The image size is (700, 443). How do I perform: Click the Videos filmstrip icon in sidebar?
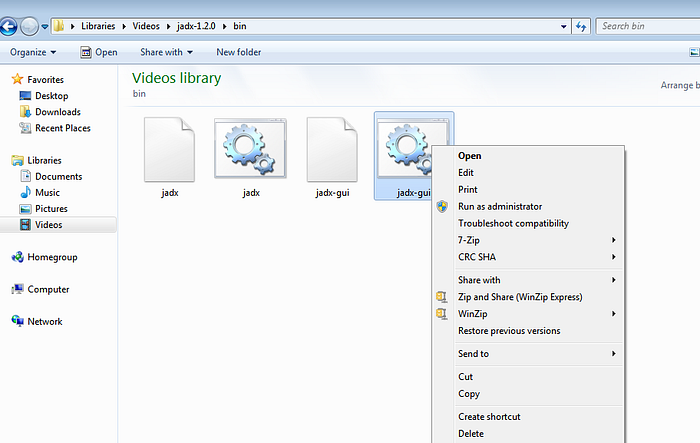pos(25,224)
